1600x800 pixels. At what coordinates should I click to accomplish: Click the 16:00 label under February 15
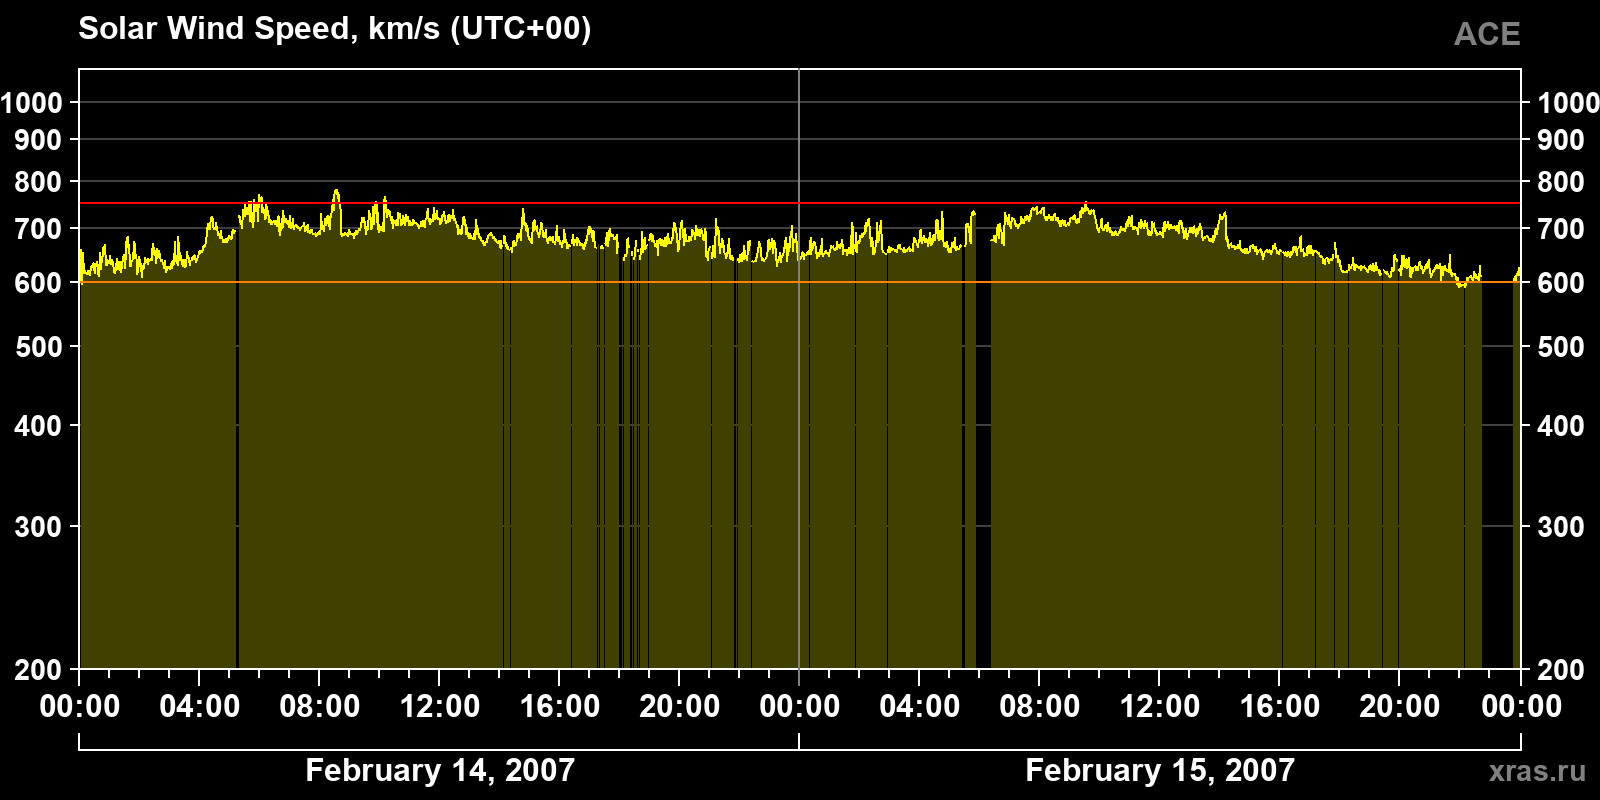click(x=1280, y=707)
